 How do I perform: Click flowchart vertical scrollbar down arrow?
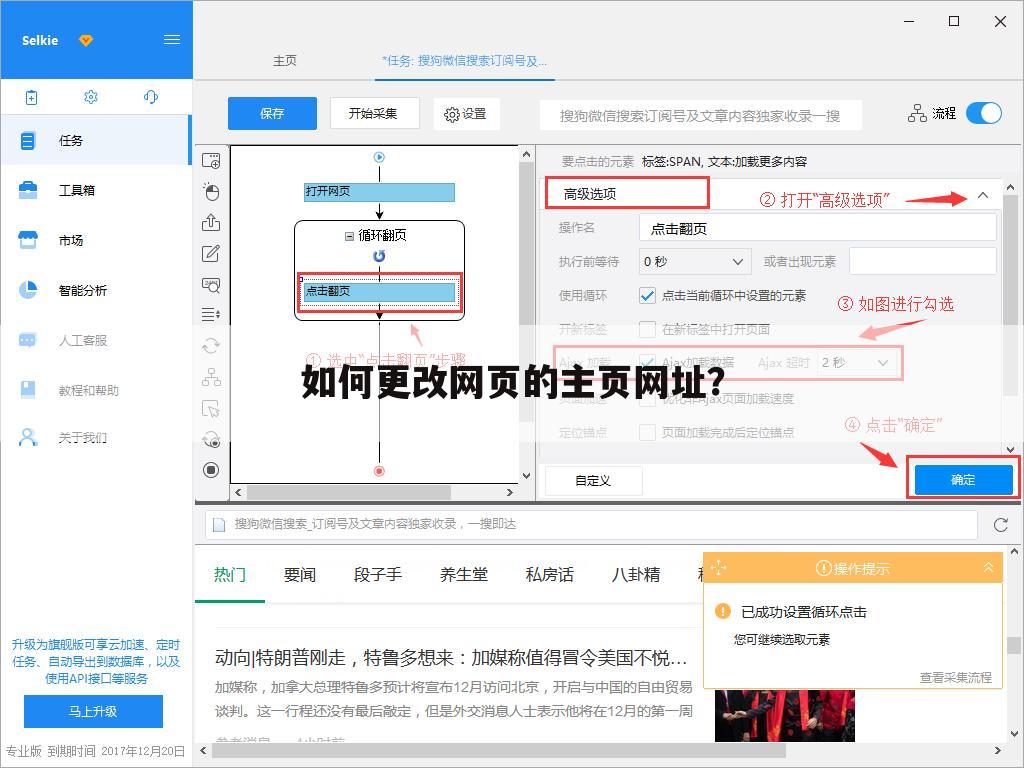pyautogui.click(x=526, y=476)
